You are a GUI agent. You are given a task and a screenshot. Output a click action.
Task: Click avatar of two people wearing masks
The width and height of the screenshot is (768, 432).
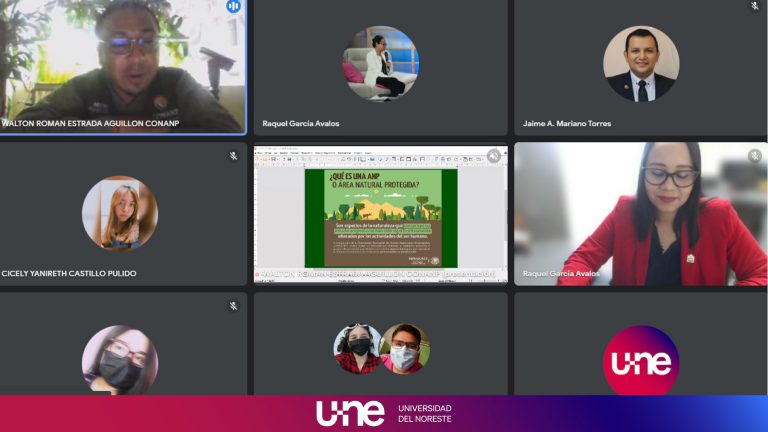(x=381, y=349)
